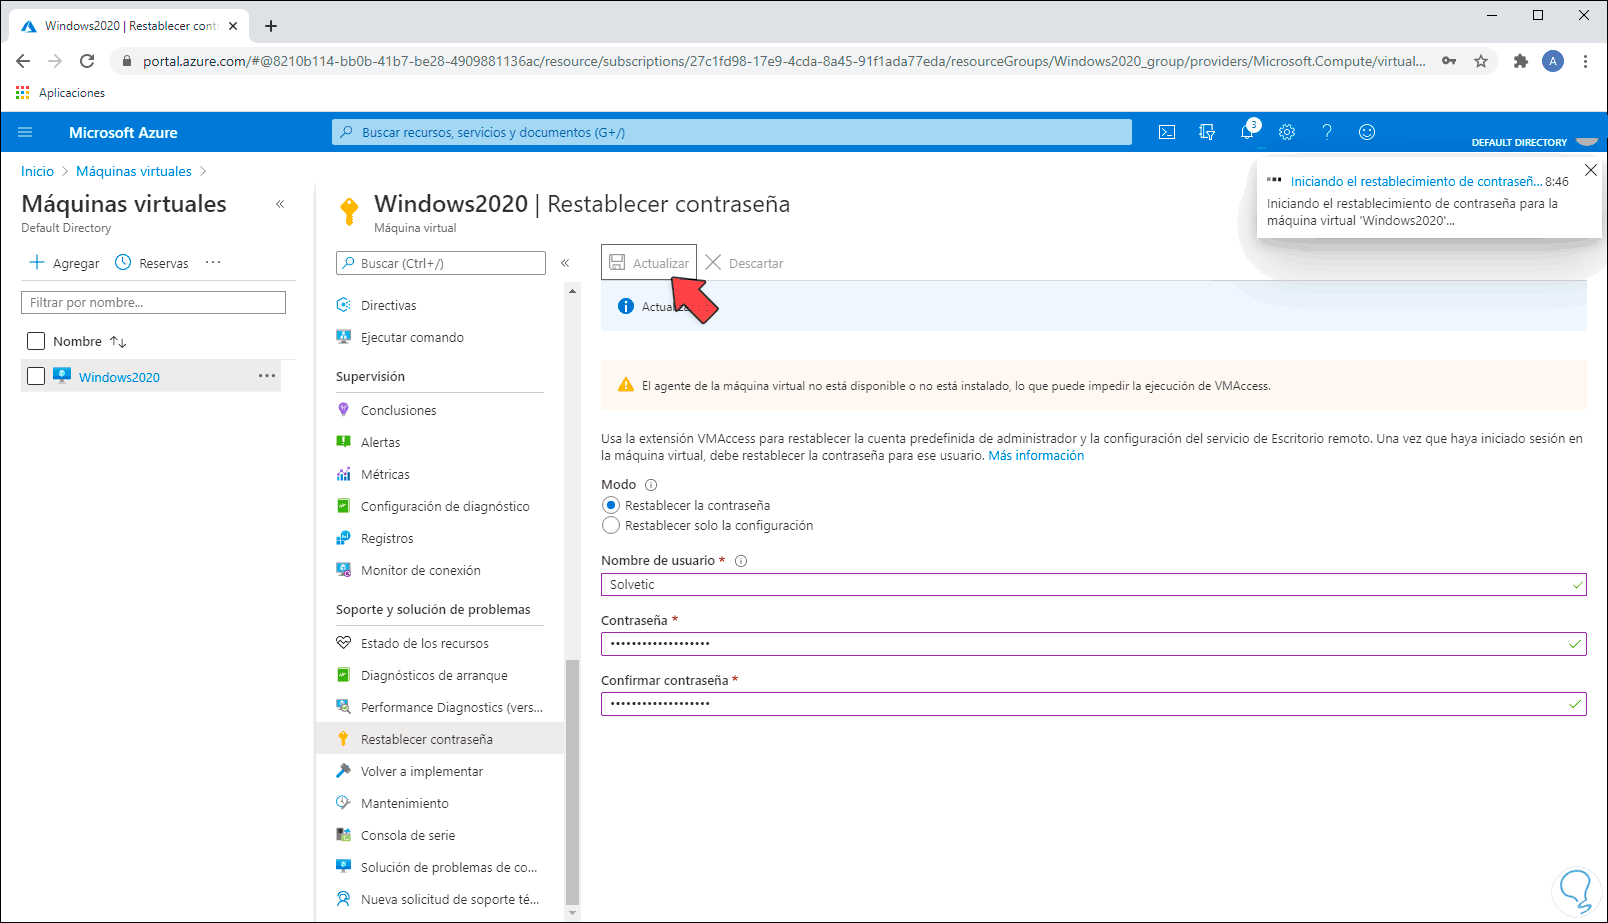Send feedback via the smiley icon
The image size is (1608, 923).
pyautogui.click(x=1367, y=132)
